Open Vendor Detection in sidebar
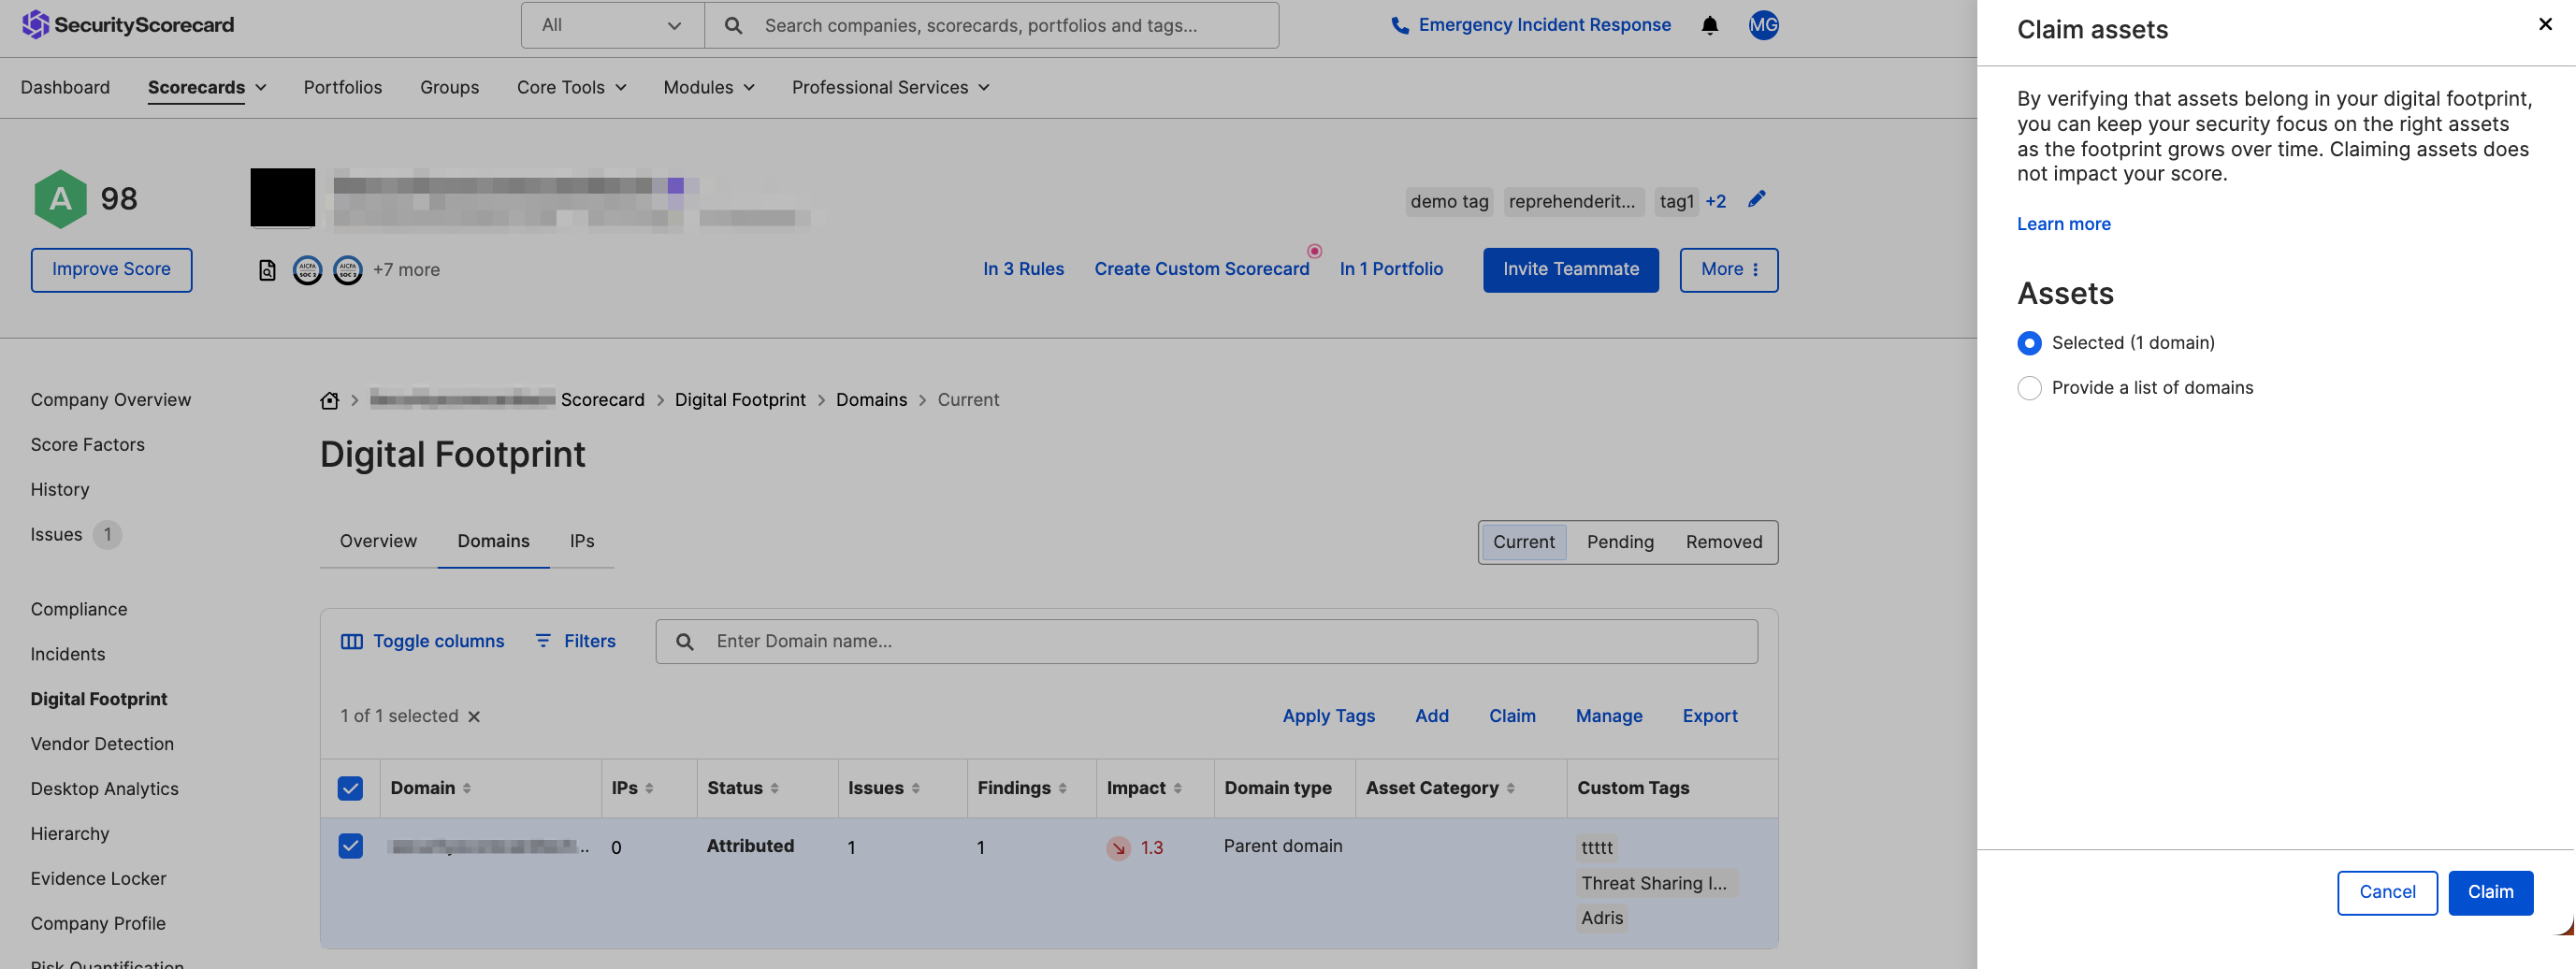This screenshot has height=969, width=2576. coord(102,745)
